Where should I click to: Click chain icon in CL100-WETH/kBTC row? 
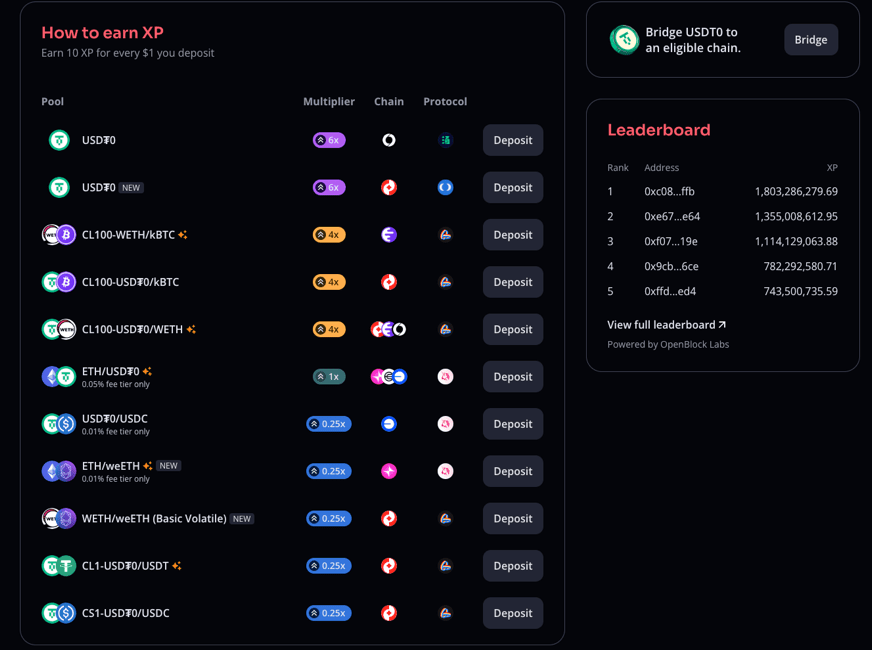point(389,235)
